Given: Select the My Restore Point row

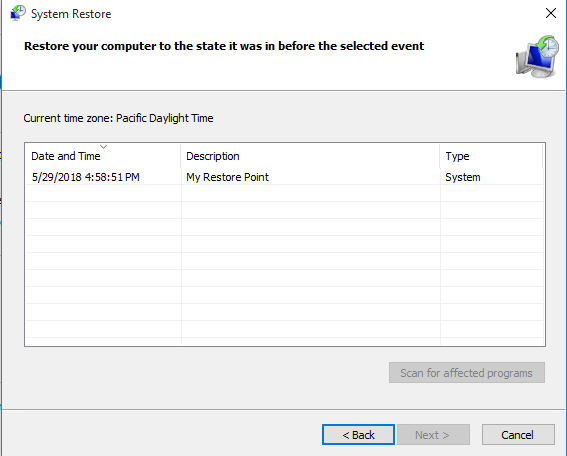Looking at the screenshot, I should click(285, 177).
